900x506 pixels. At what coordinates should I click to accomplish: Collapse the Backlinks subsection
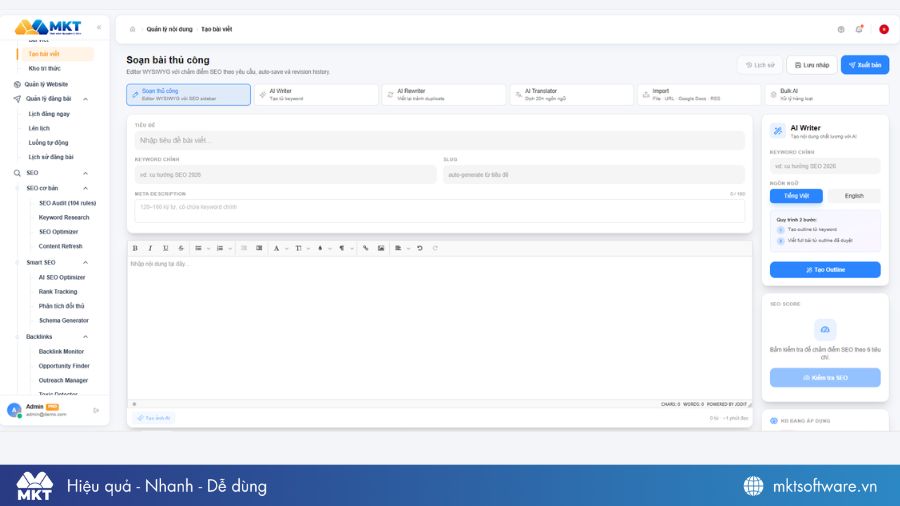pyautogui.click(x=86, y=337)
